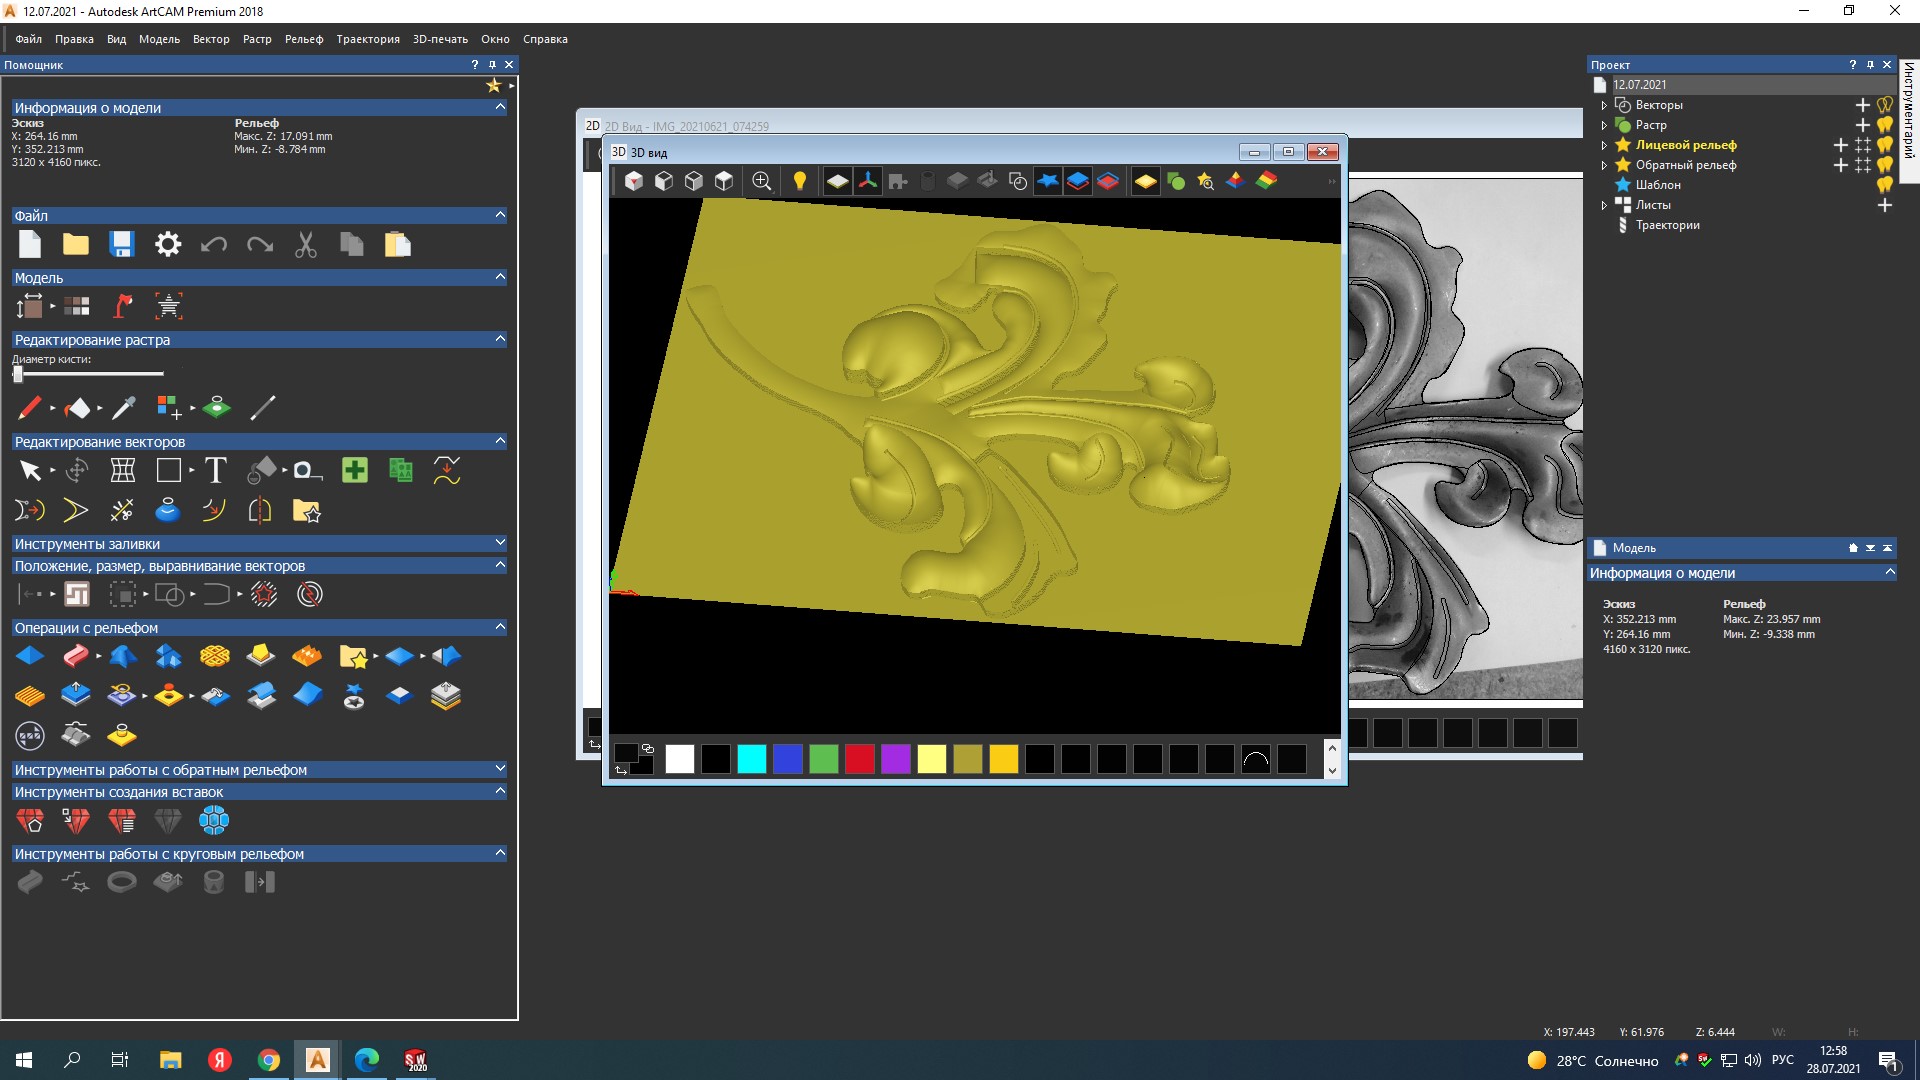This screenshot has width=1920, height=1080.
Task: Click the zoom magnifier in 3D view toolbar
Action: [761, 181]
